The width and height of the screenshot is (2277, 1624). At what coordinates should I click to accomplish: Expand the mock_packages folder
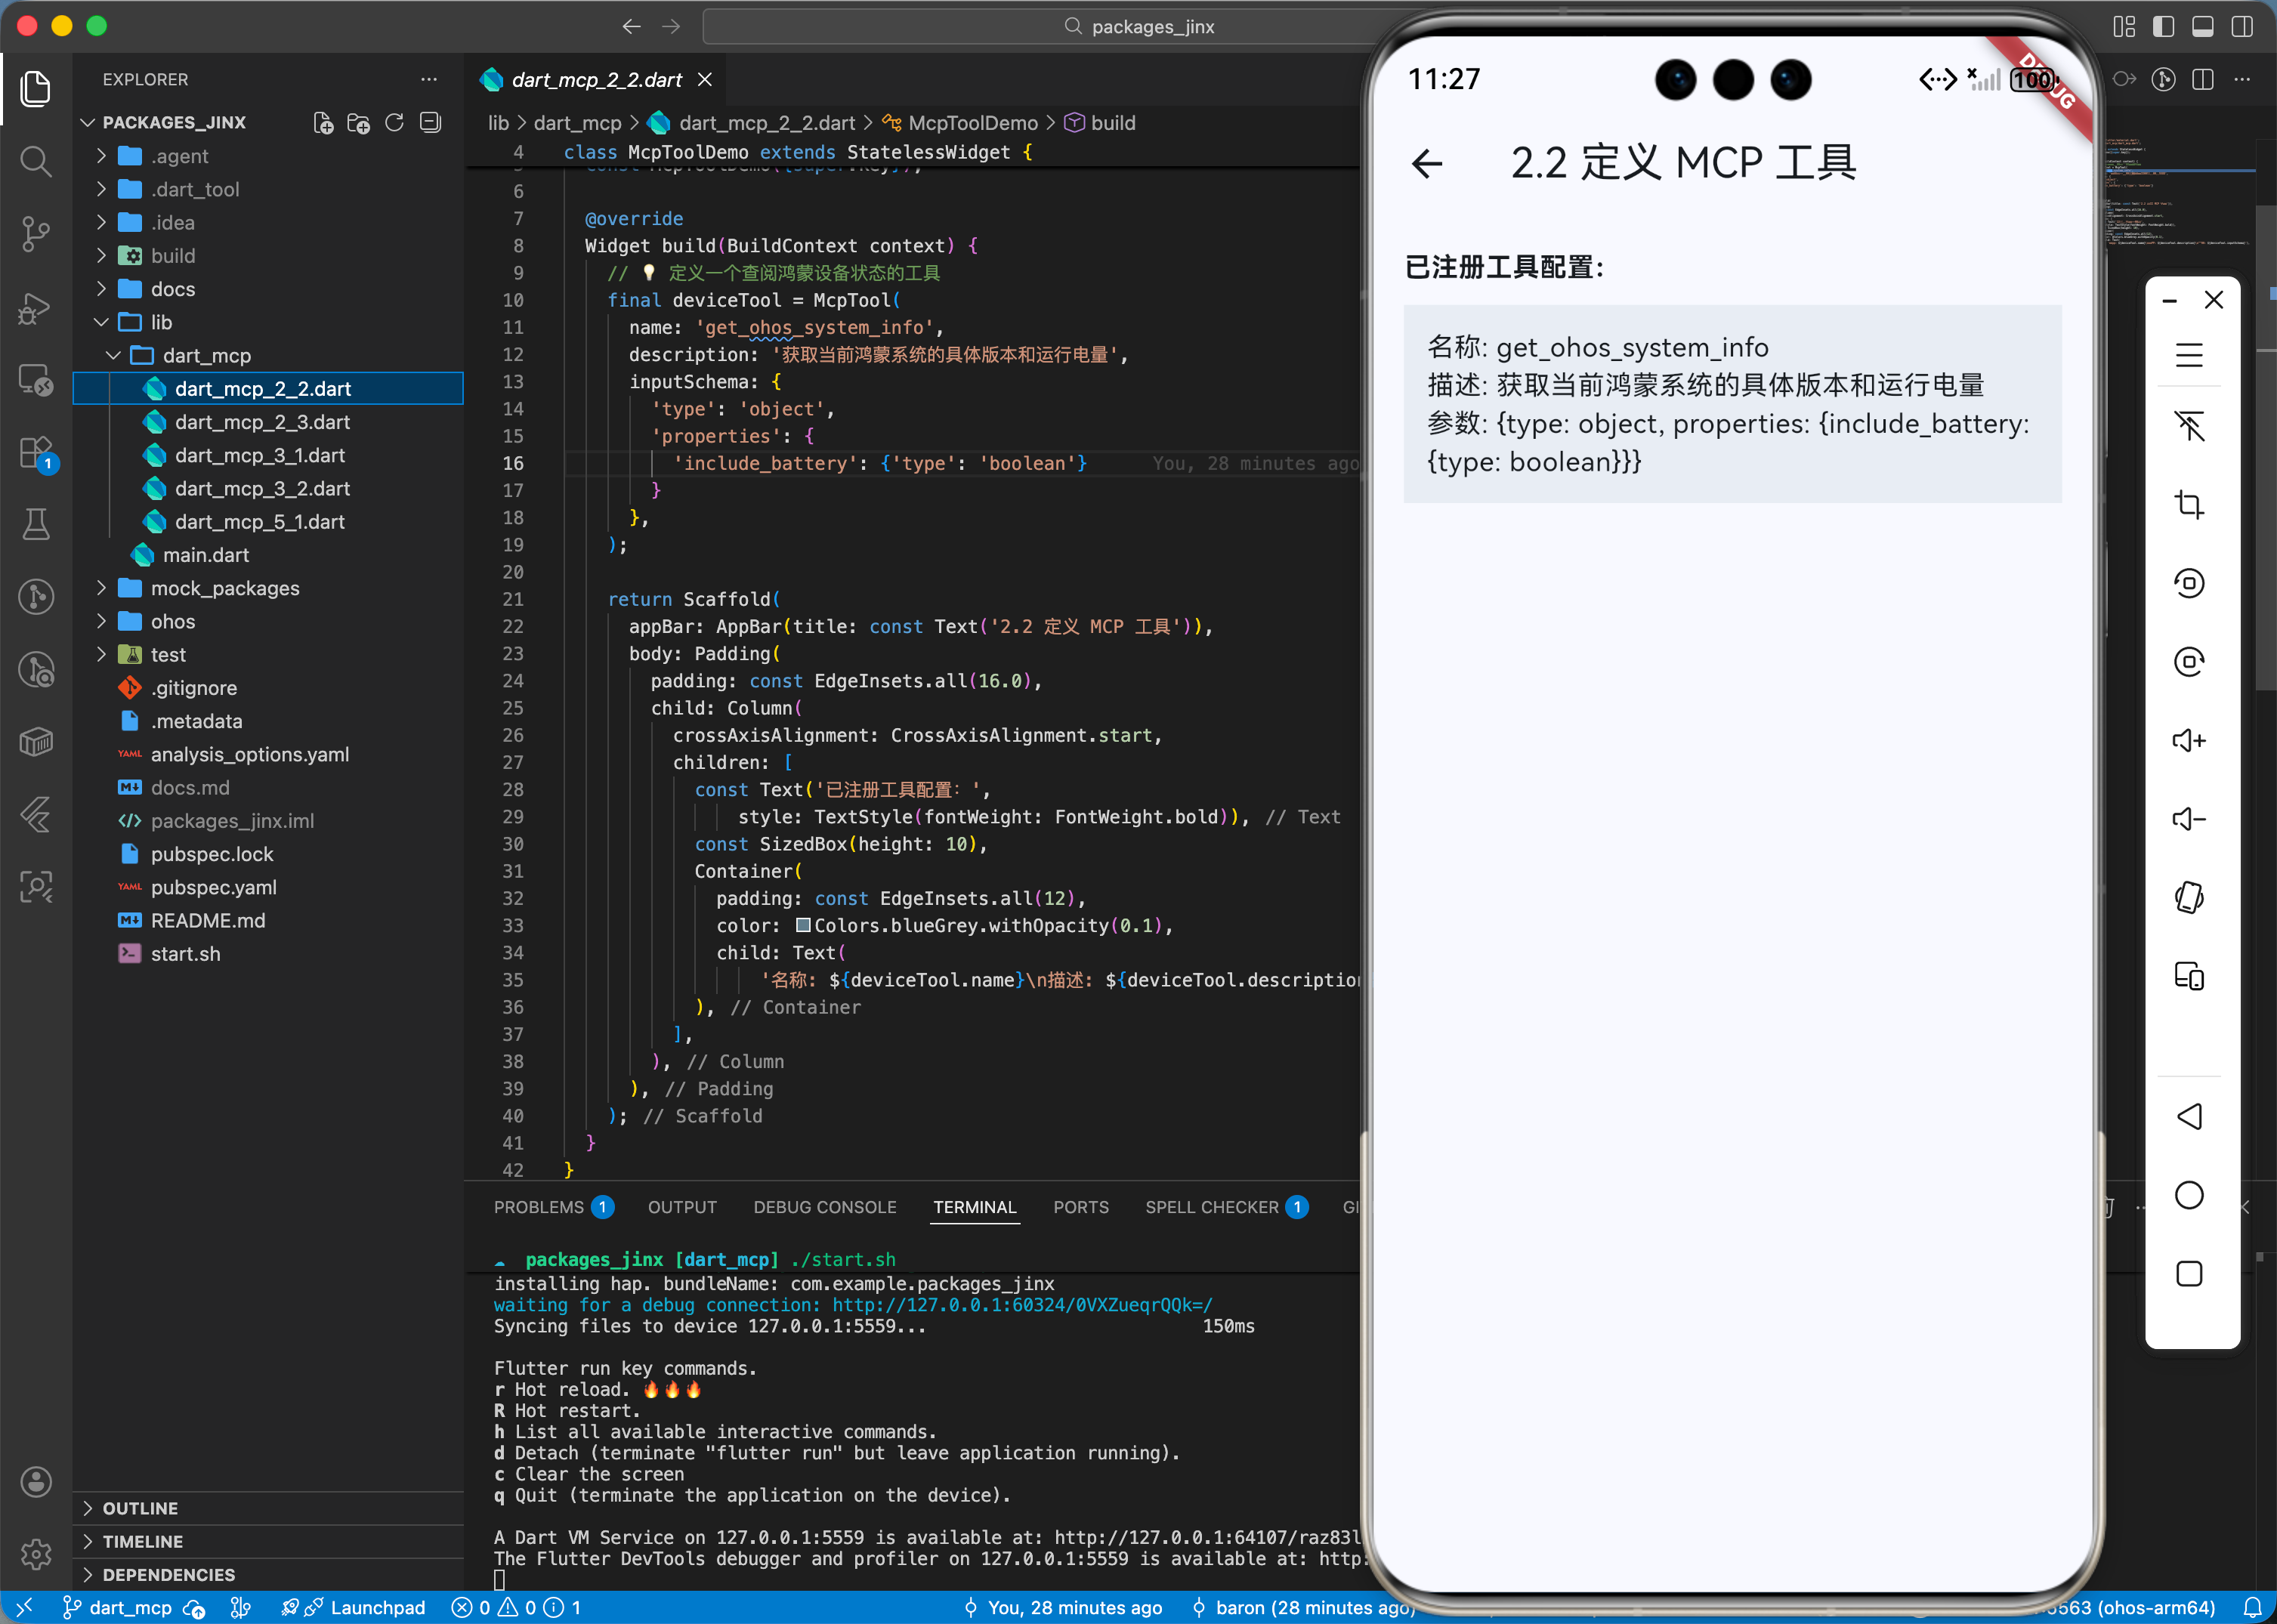[224, 588]
